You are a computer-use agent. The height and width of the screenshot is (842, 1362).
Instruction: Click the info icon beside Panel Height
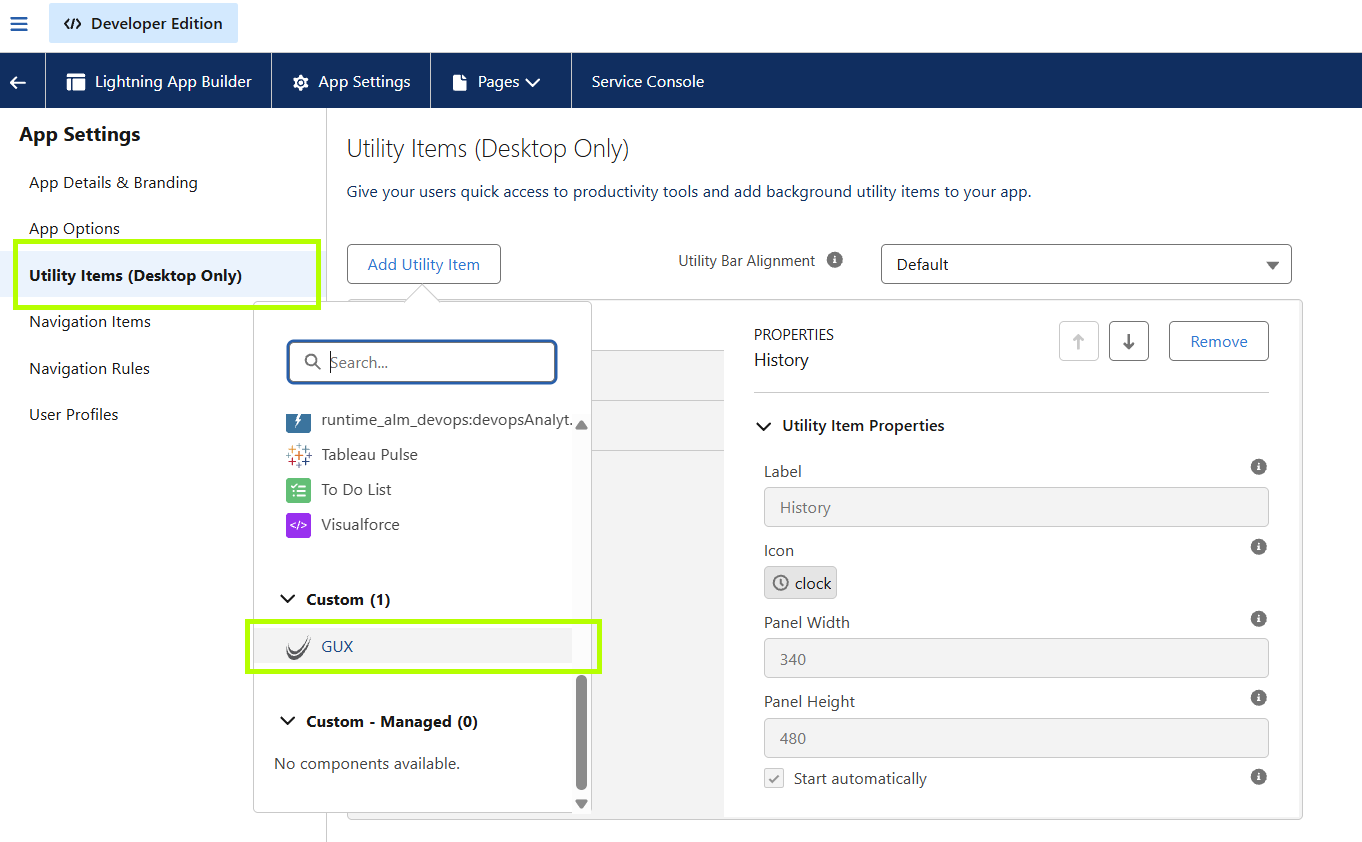(1259, 698)
